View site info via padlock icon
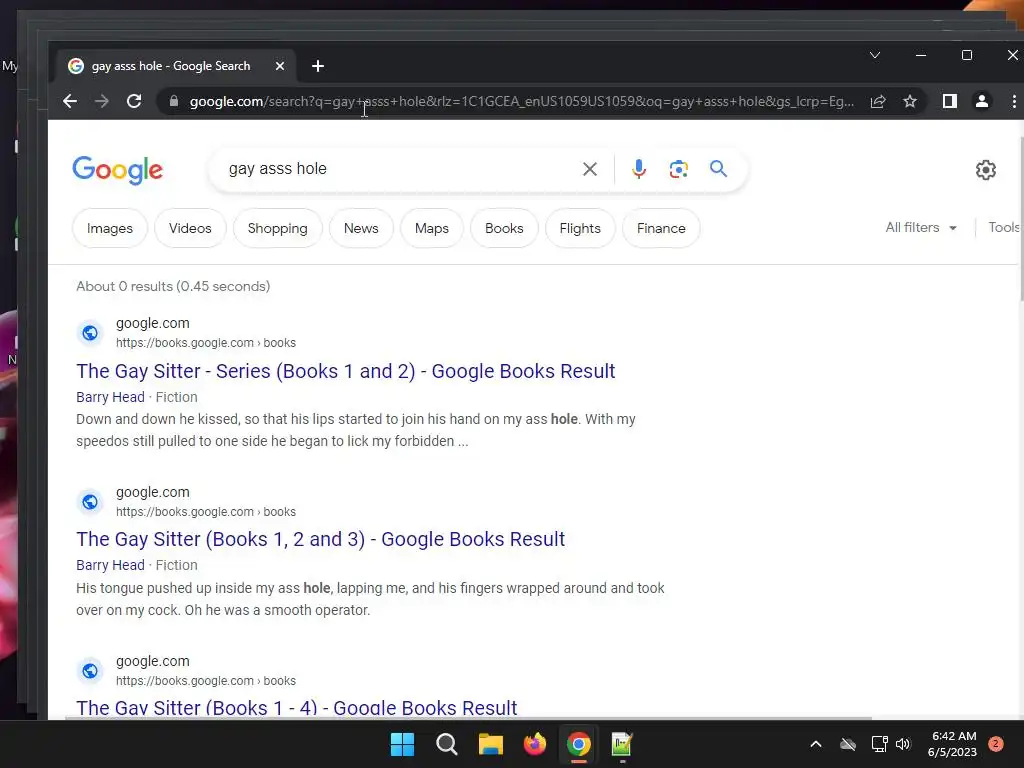The height and width of the screenshot is (768, 1024). (174, 101)
